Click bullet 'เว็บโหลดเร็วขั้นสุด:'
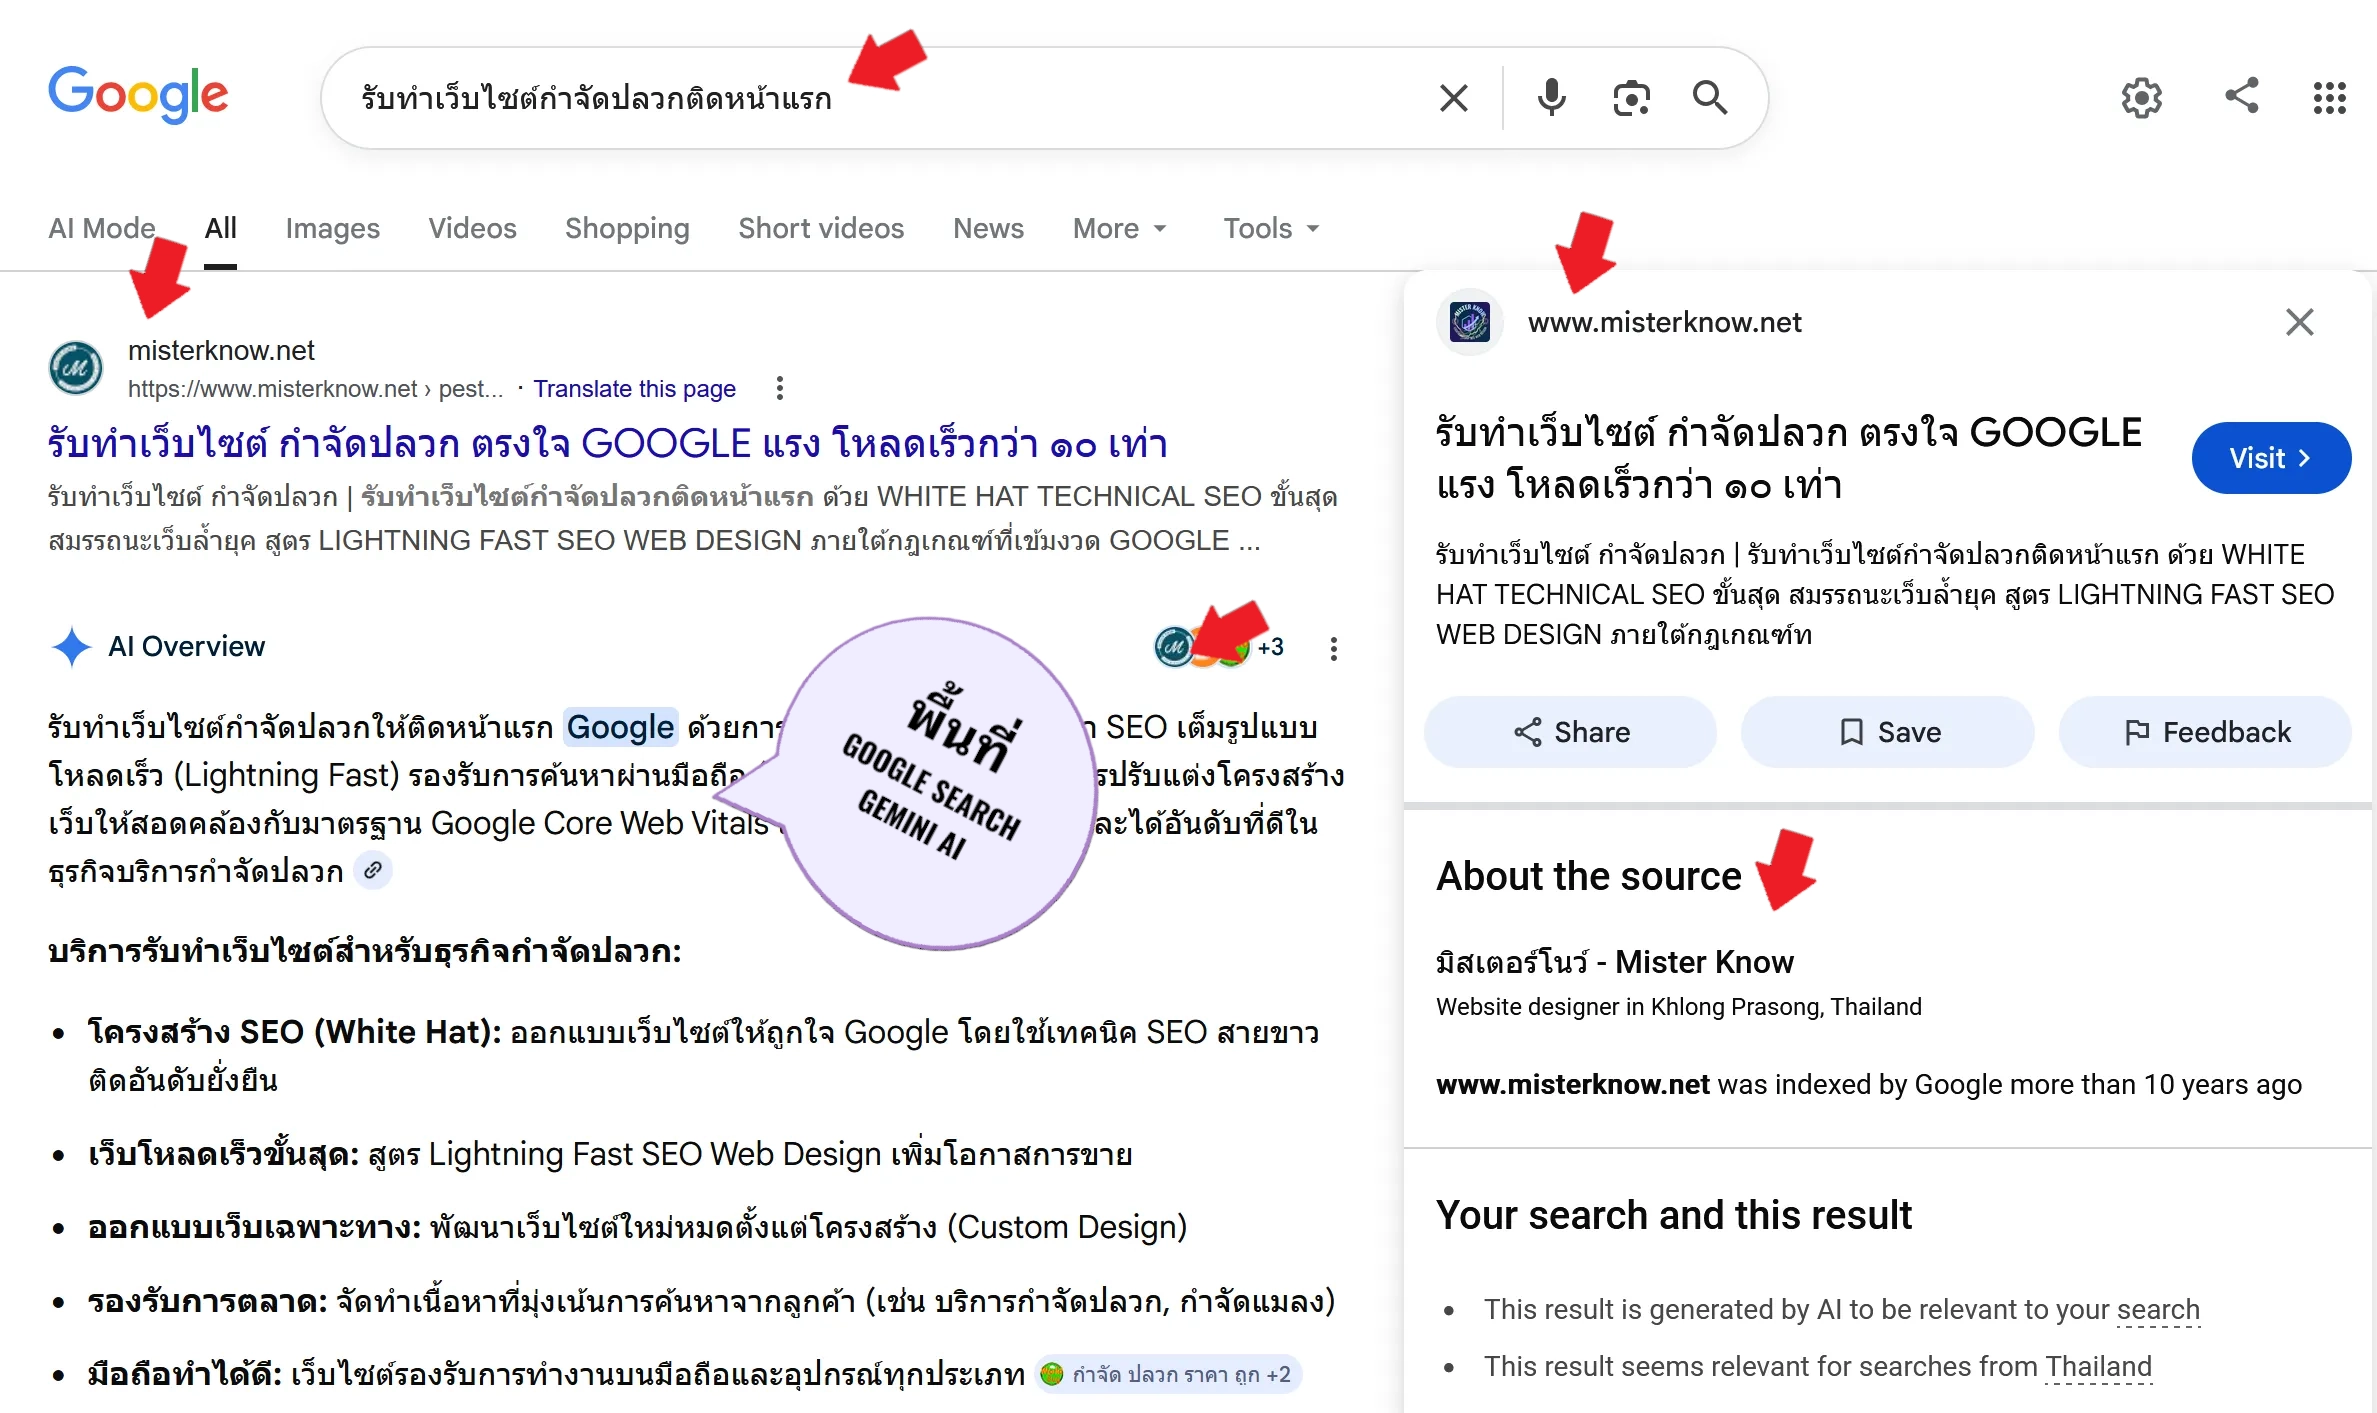The image size is (2377, 1413). [224, 1155]
